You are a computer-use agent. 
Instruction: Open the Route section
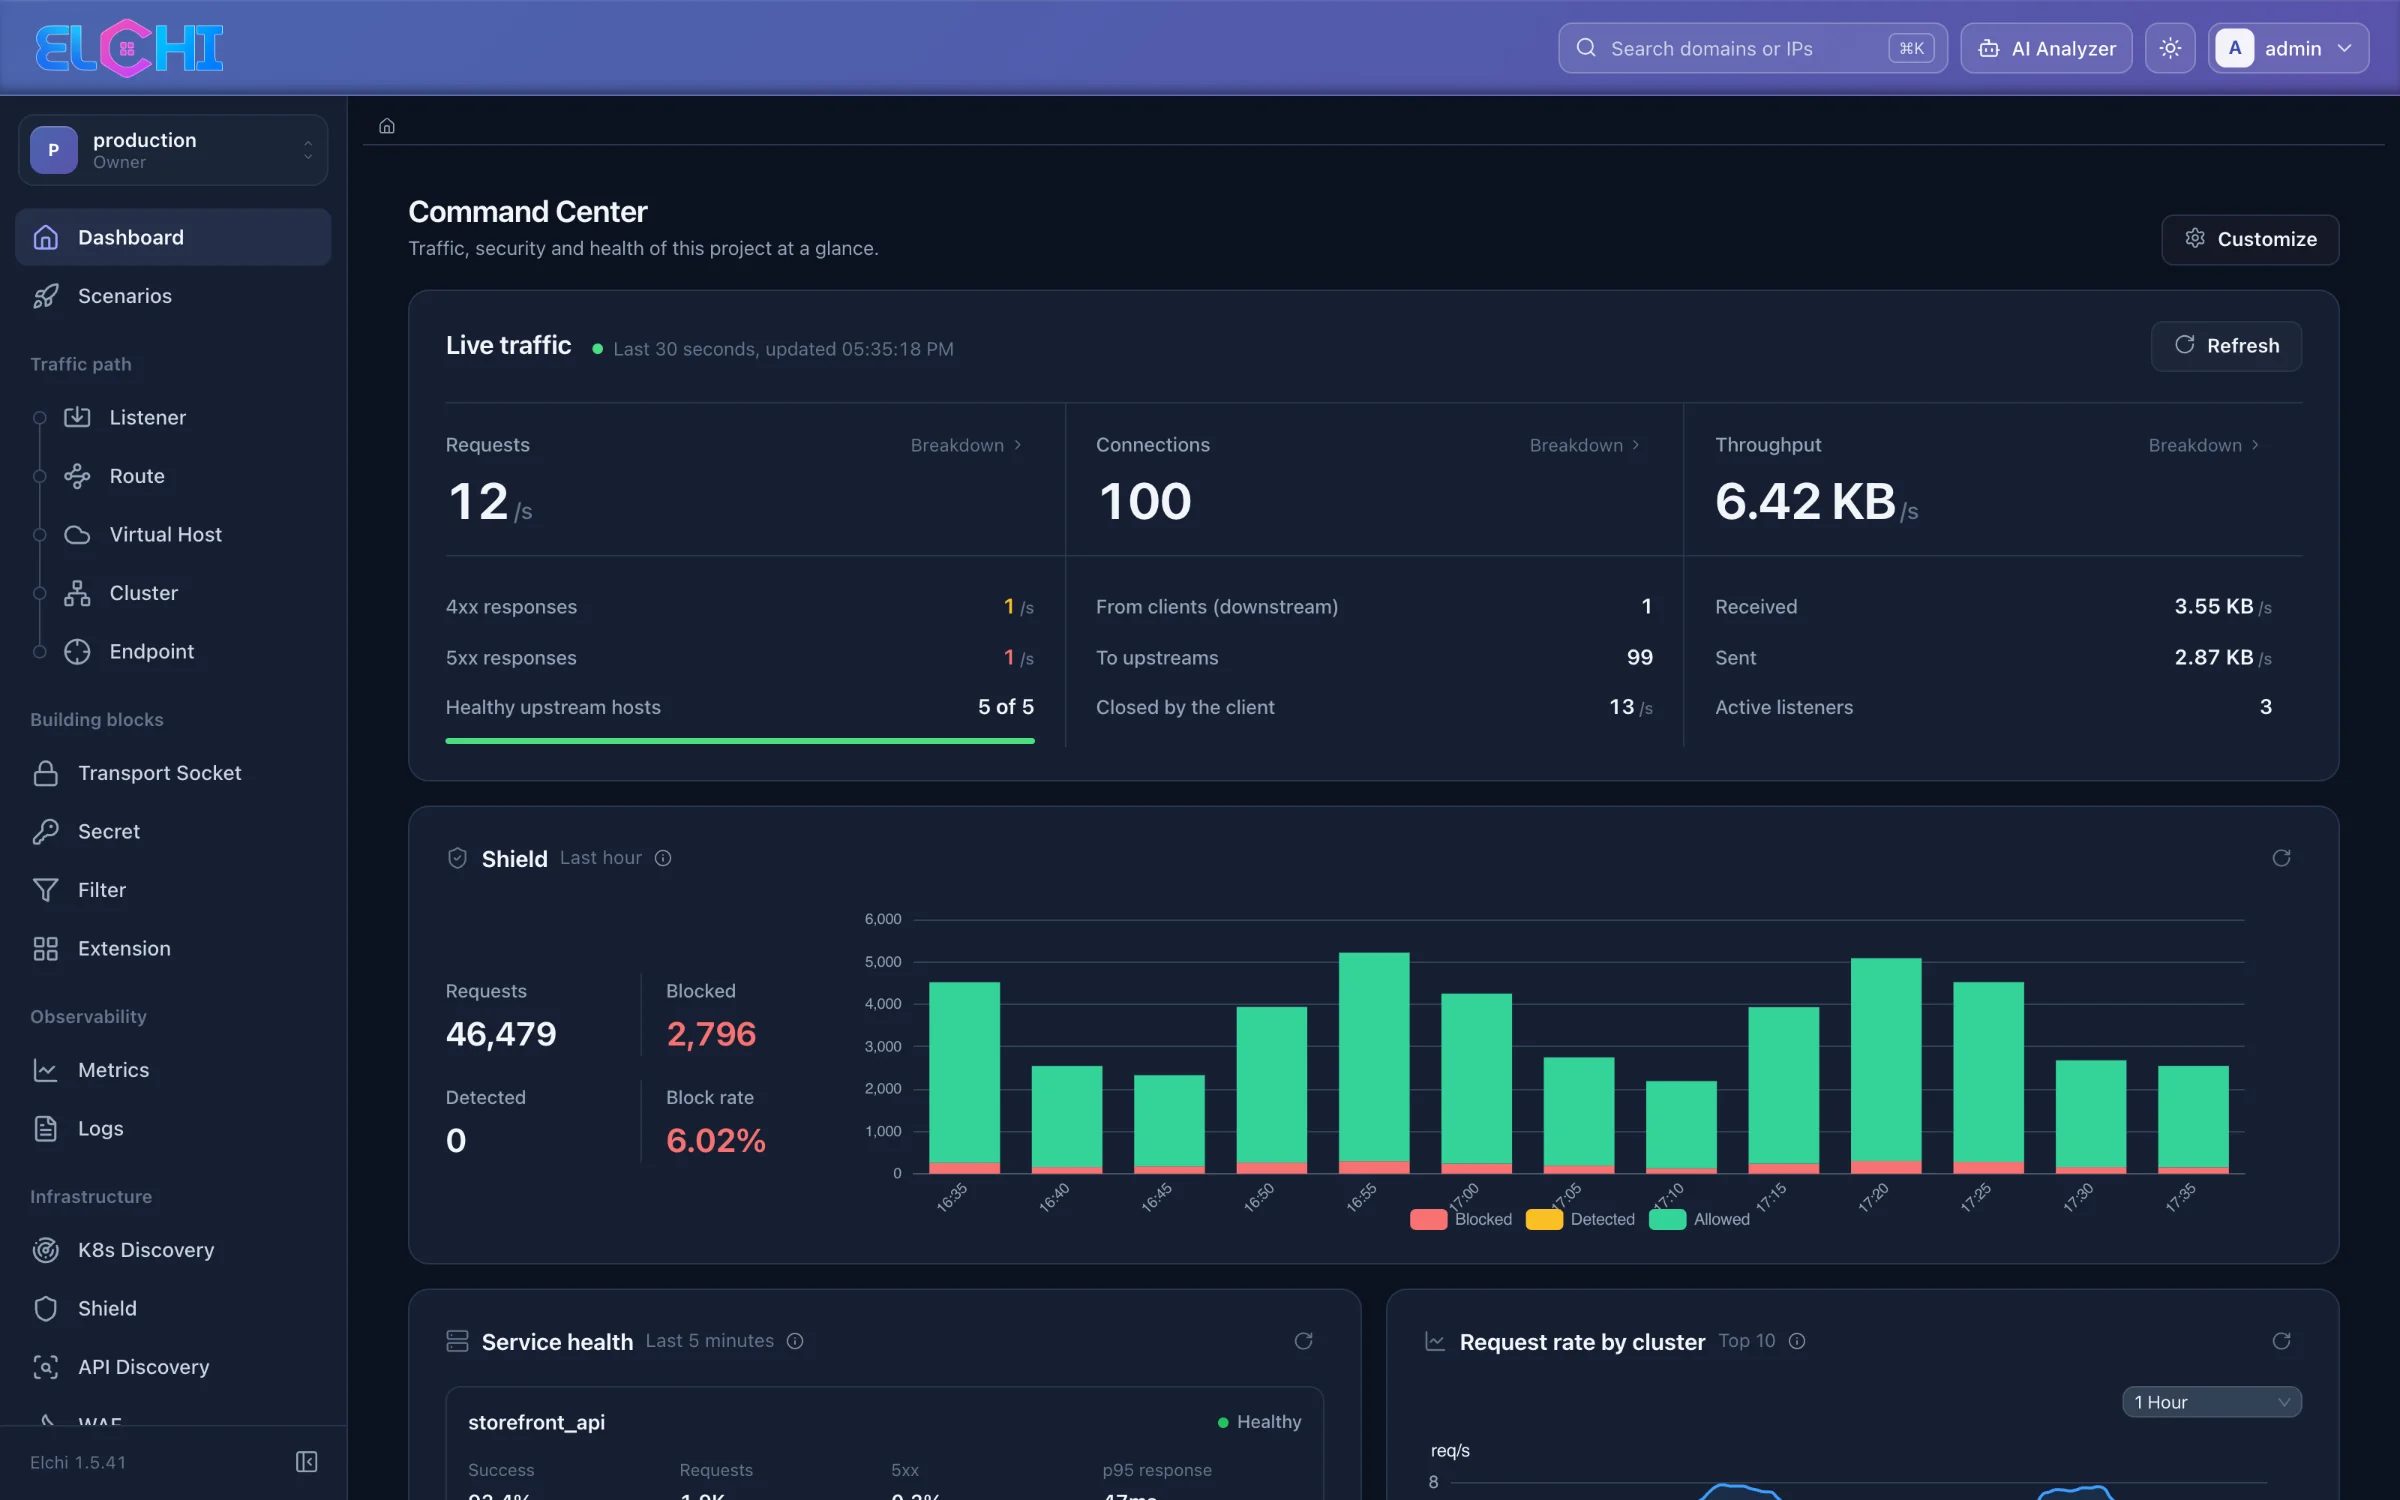(136, 476)
